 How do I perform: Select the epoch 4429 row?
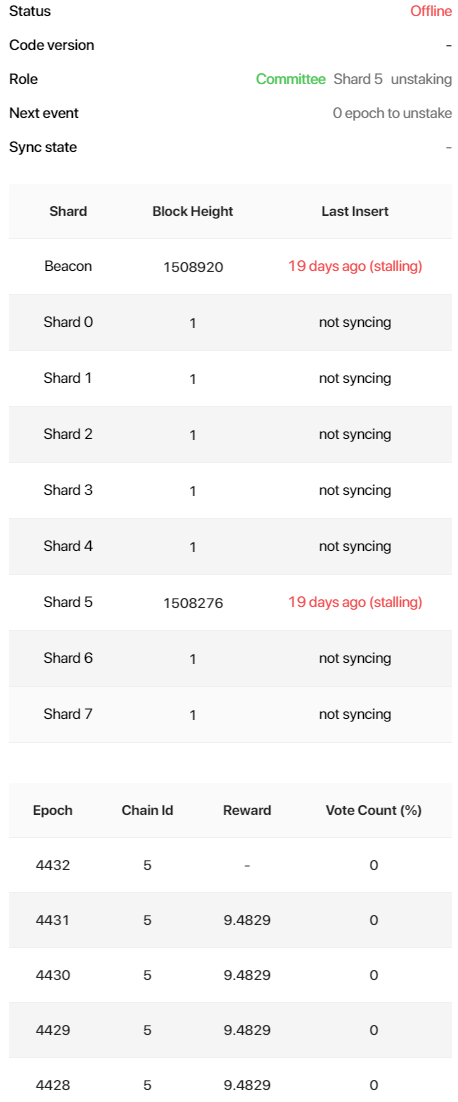click(230, 1030)
